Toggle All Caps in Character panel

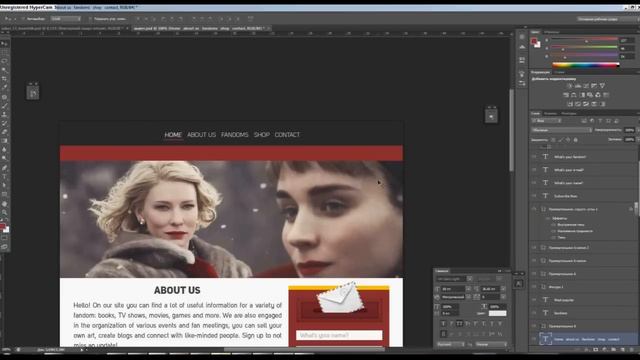click(x=460, y=324)
